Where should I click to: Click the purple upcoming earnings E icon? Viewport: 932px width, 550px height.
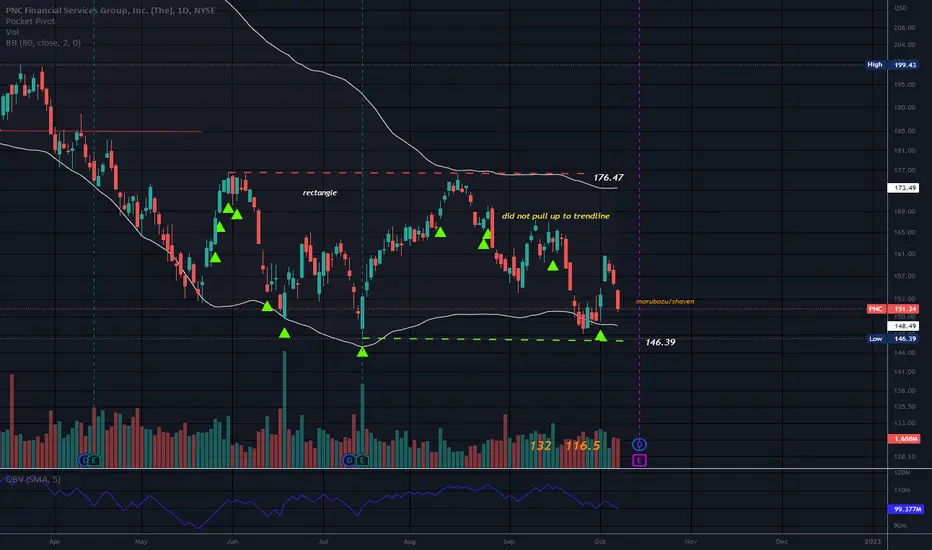coord(639,460)
